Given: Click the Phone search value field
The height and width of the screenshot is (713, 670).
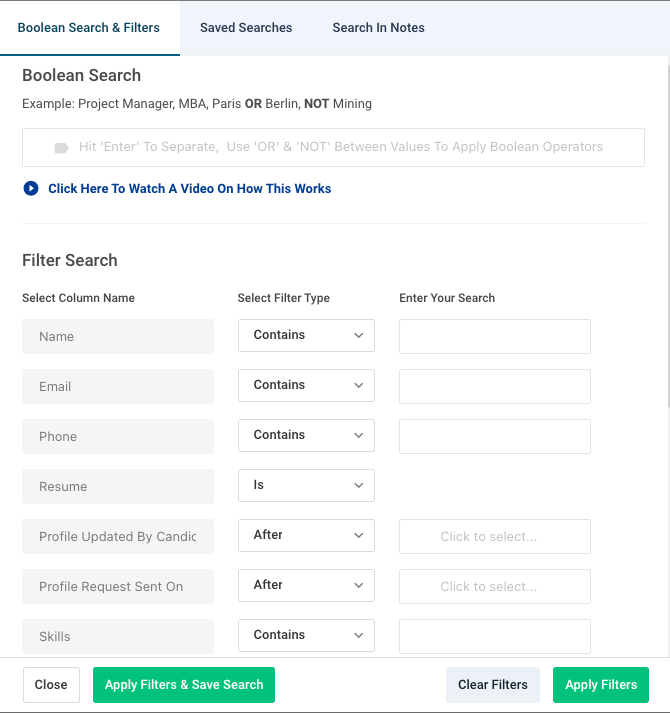Looking at the screenshot, I should (x=495, y=437).
